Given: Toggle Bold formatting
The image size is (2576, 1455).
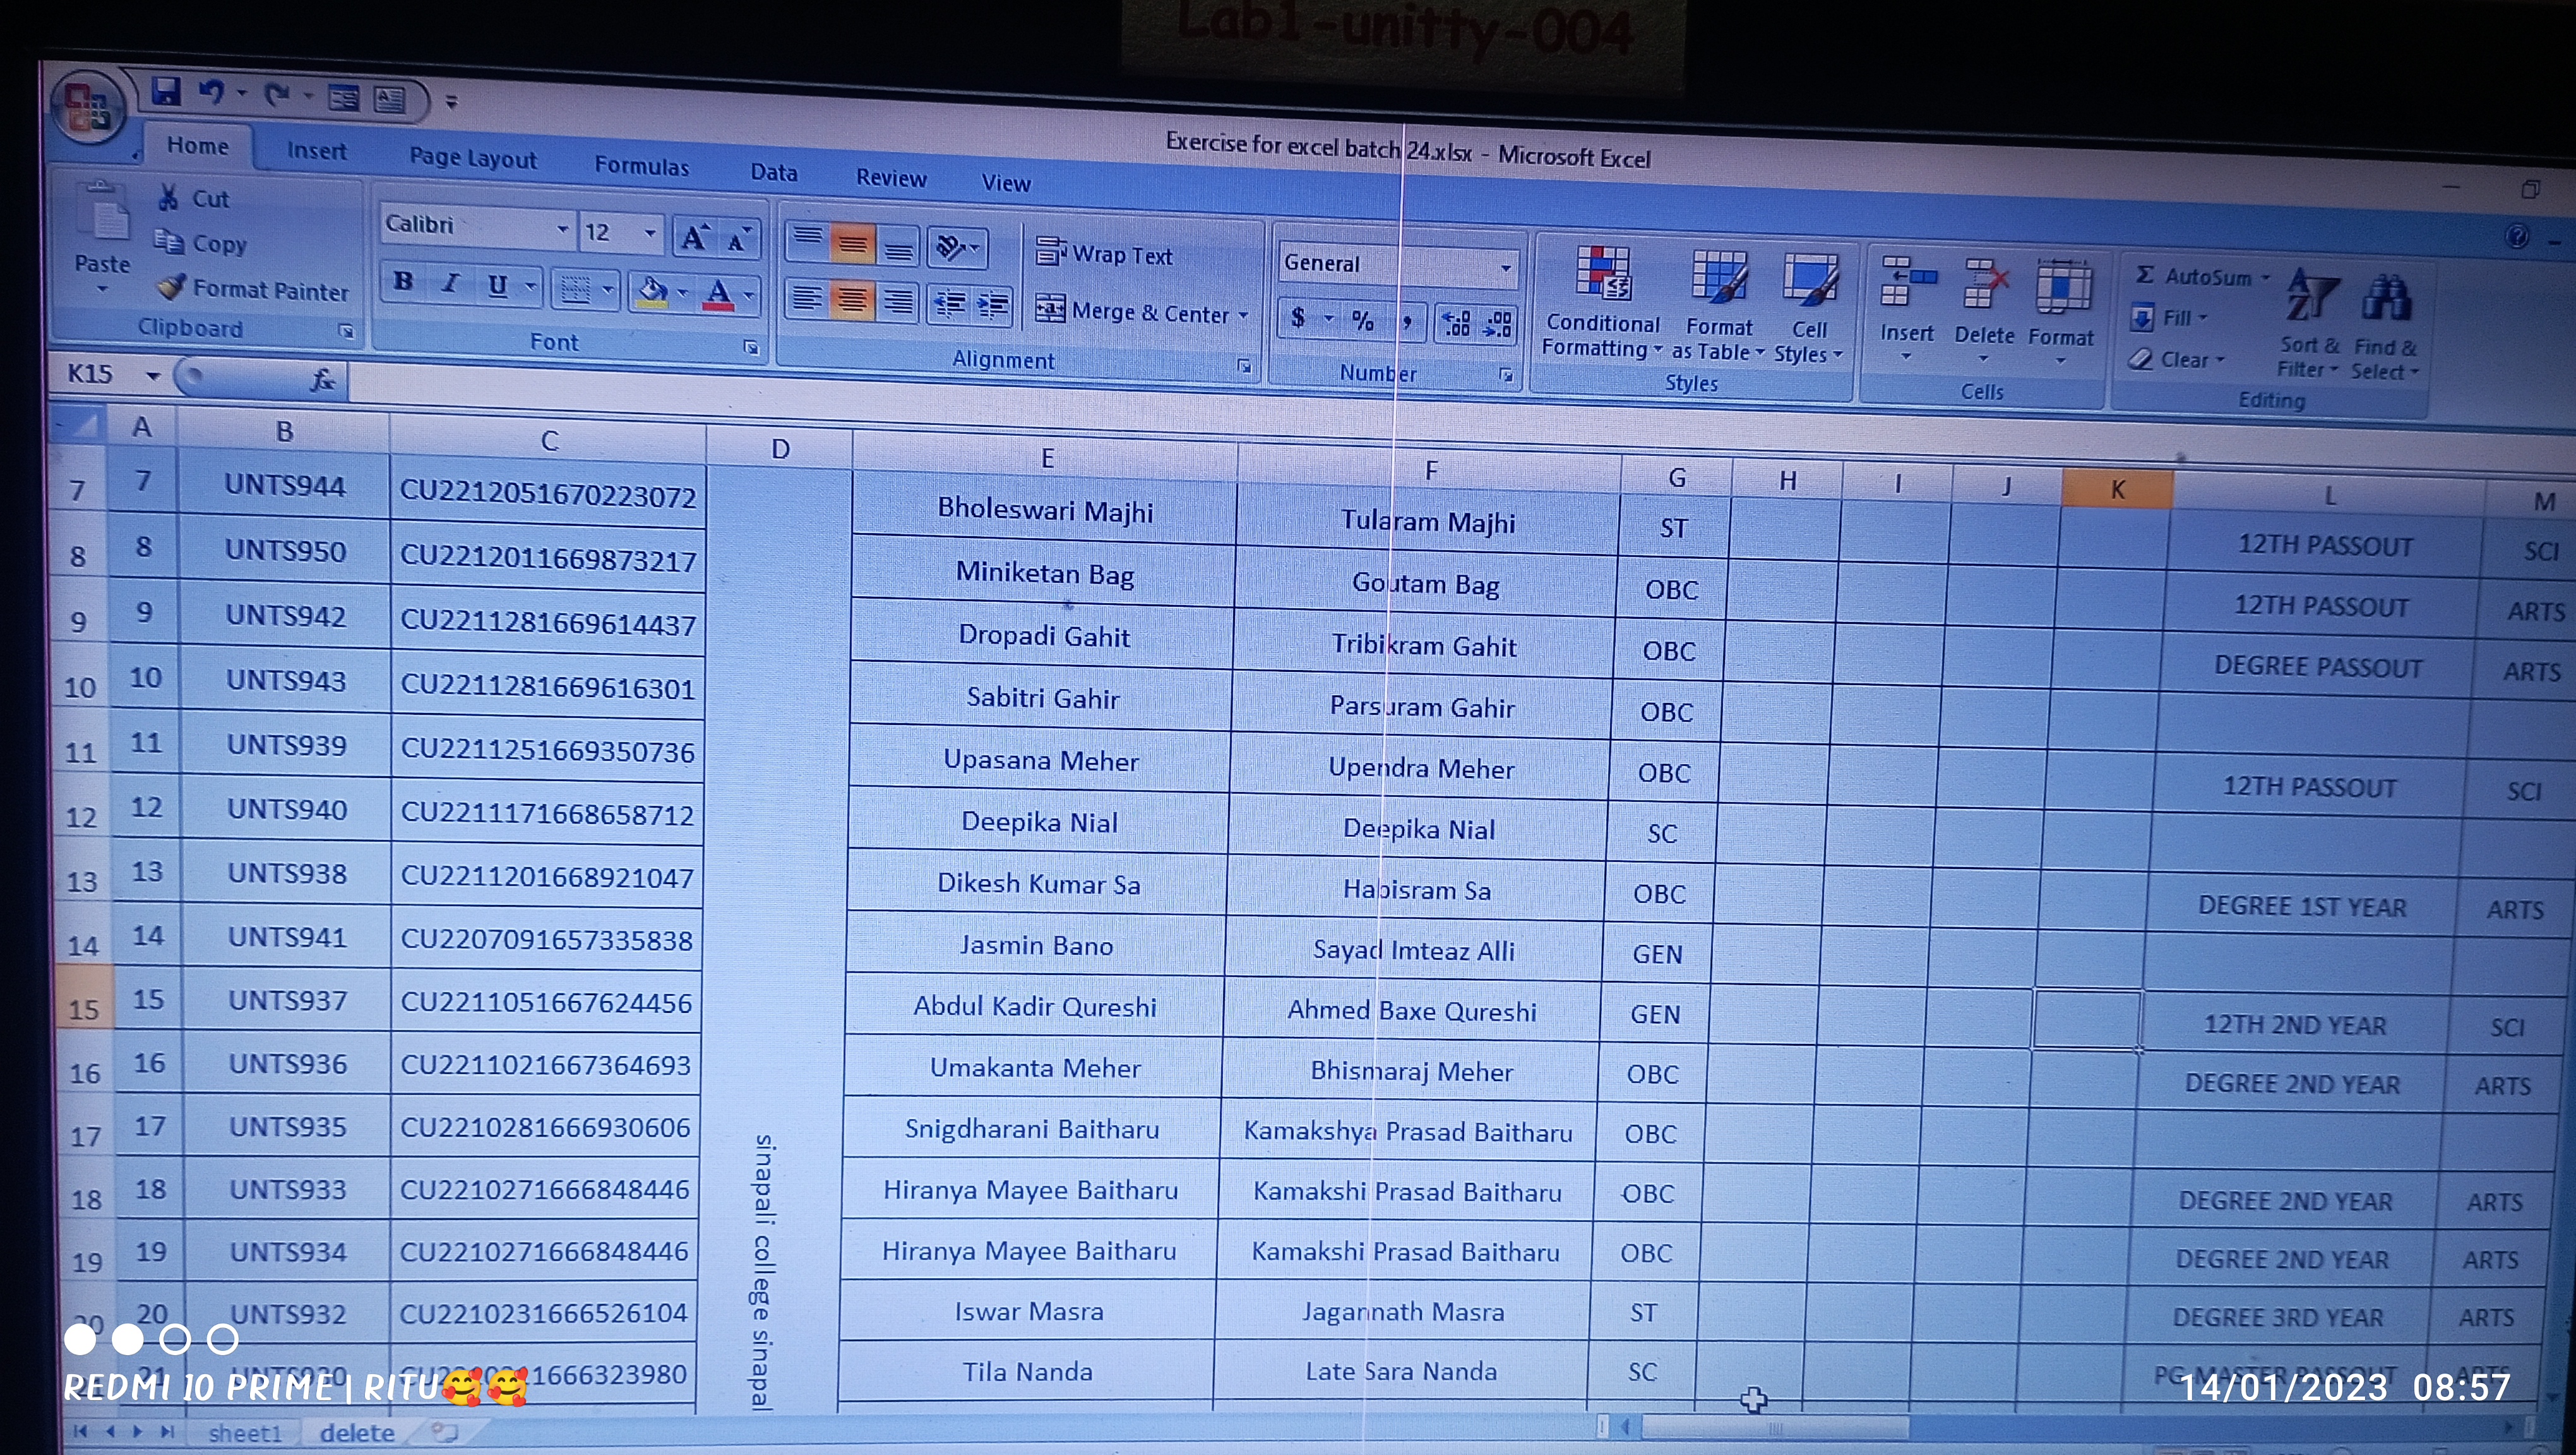Looking at the screenshot, I should (403, 282).
